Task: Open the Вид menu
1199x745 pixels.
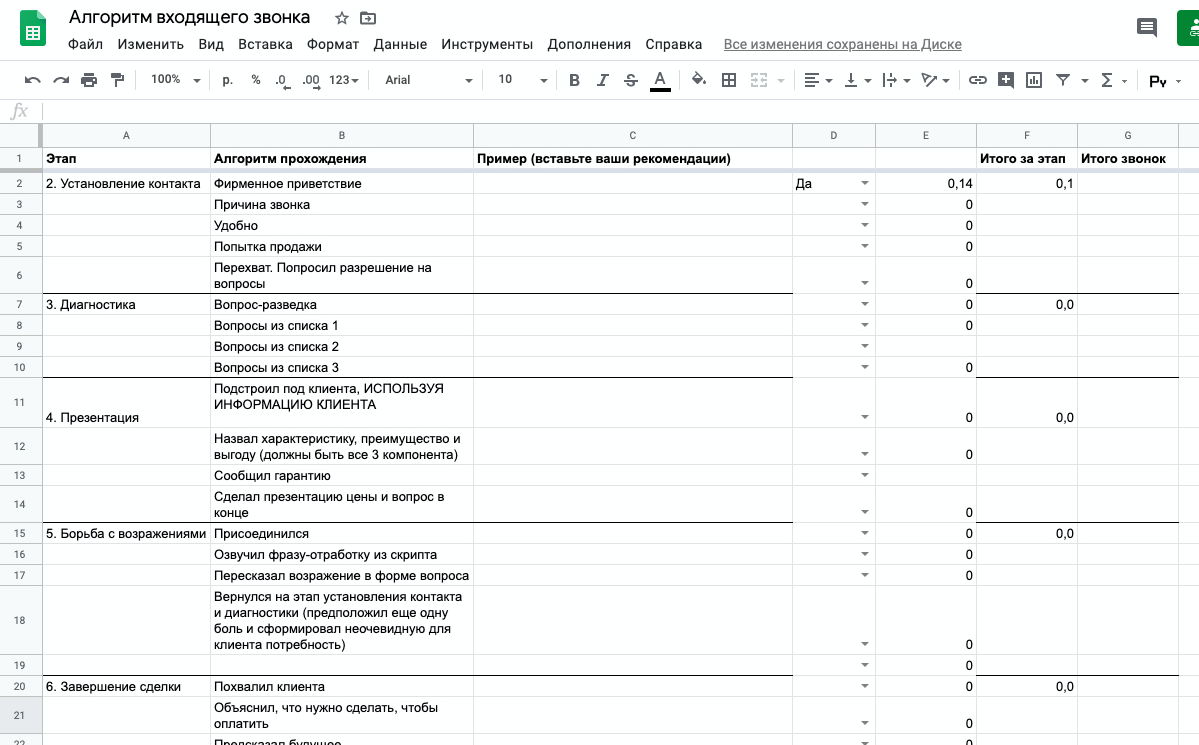Action: (211, 44)
